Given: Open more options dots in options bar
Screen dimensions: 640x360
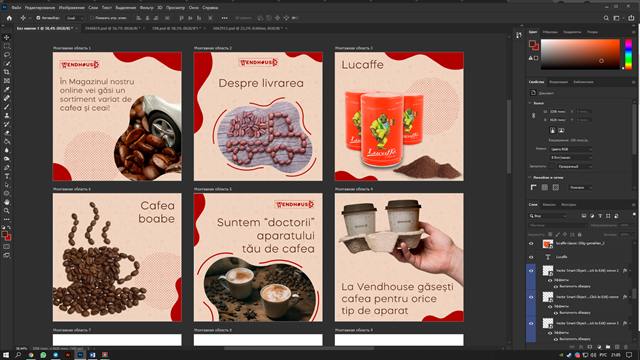Looking at the screenshot, I should (x=224, y=18).
